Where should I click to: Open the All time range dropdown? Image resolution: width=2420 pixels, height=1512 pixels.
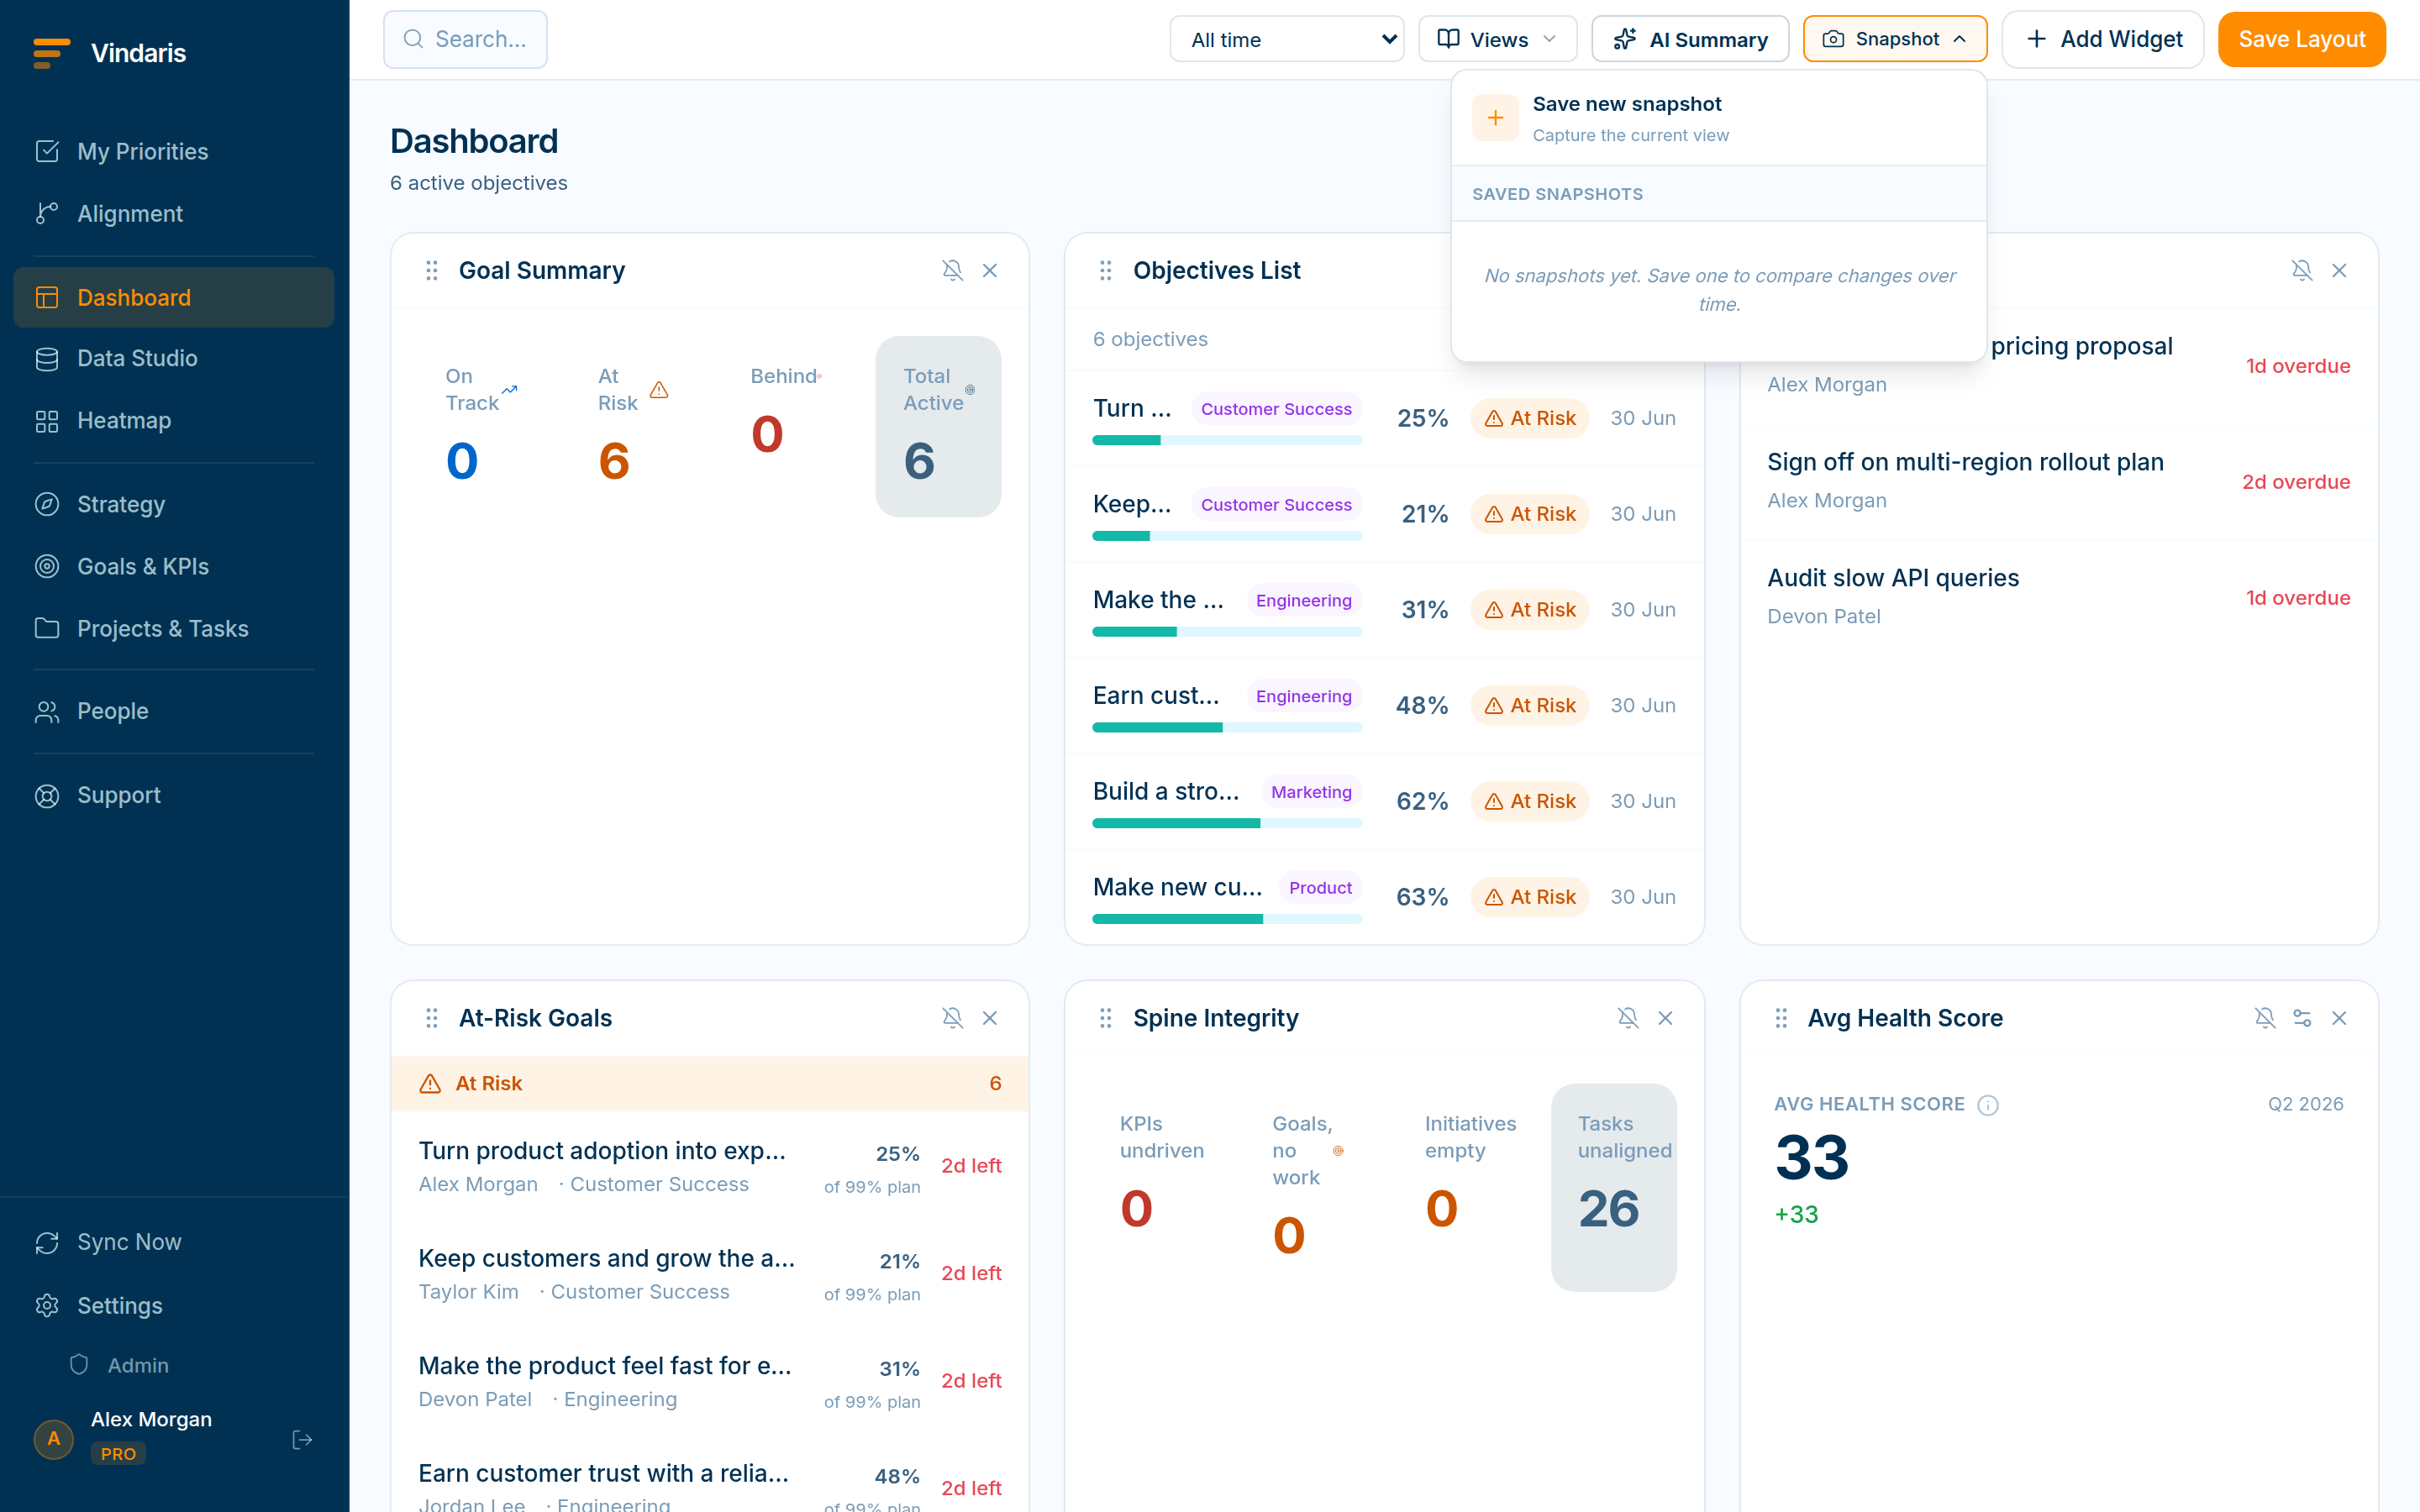[x=1287, y=39]
